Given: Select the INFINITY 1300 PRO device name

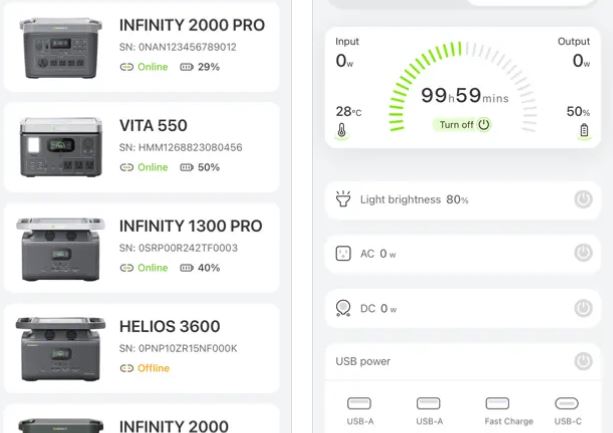Looking at the screenshot, I should tap(190, 226).
